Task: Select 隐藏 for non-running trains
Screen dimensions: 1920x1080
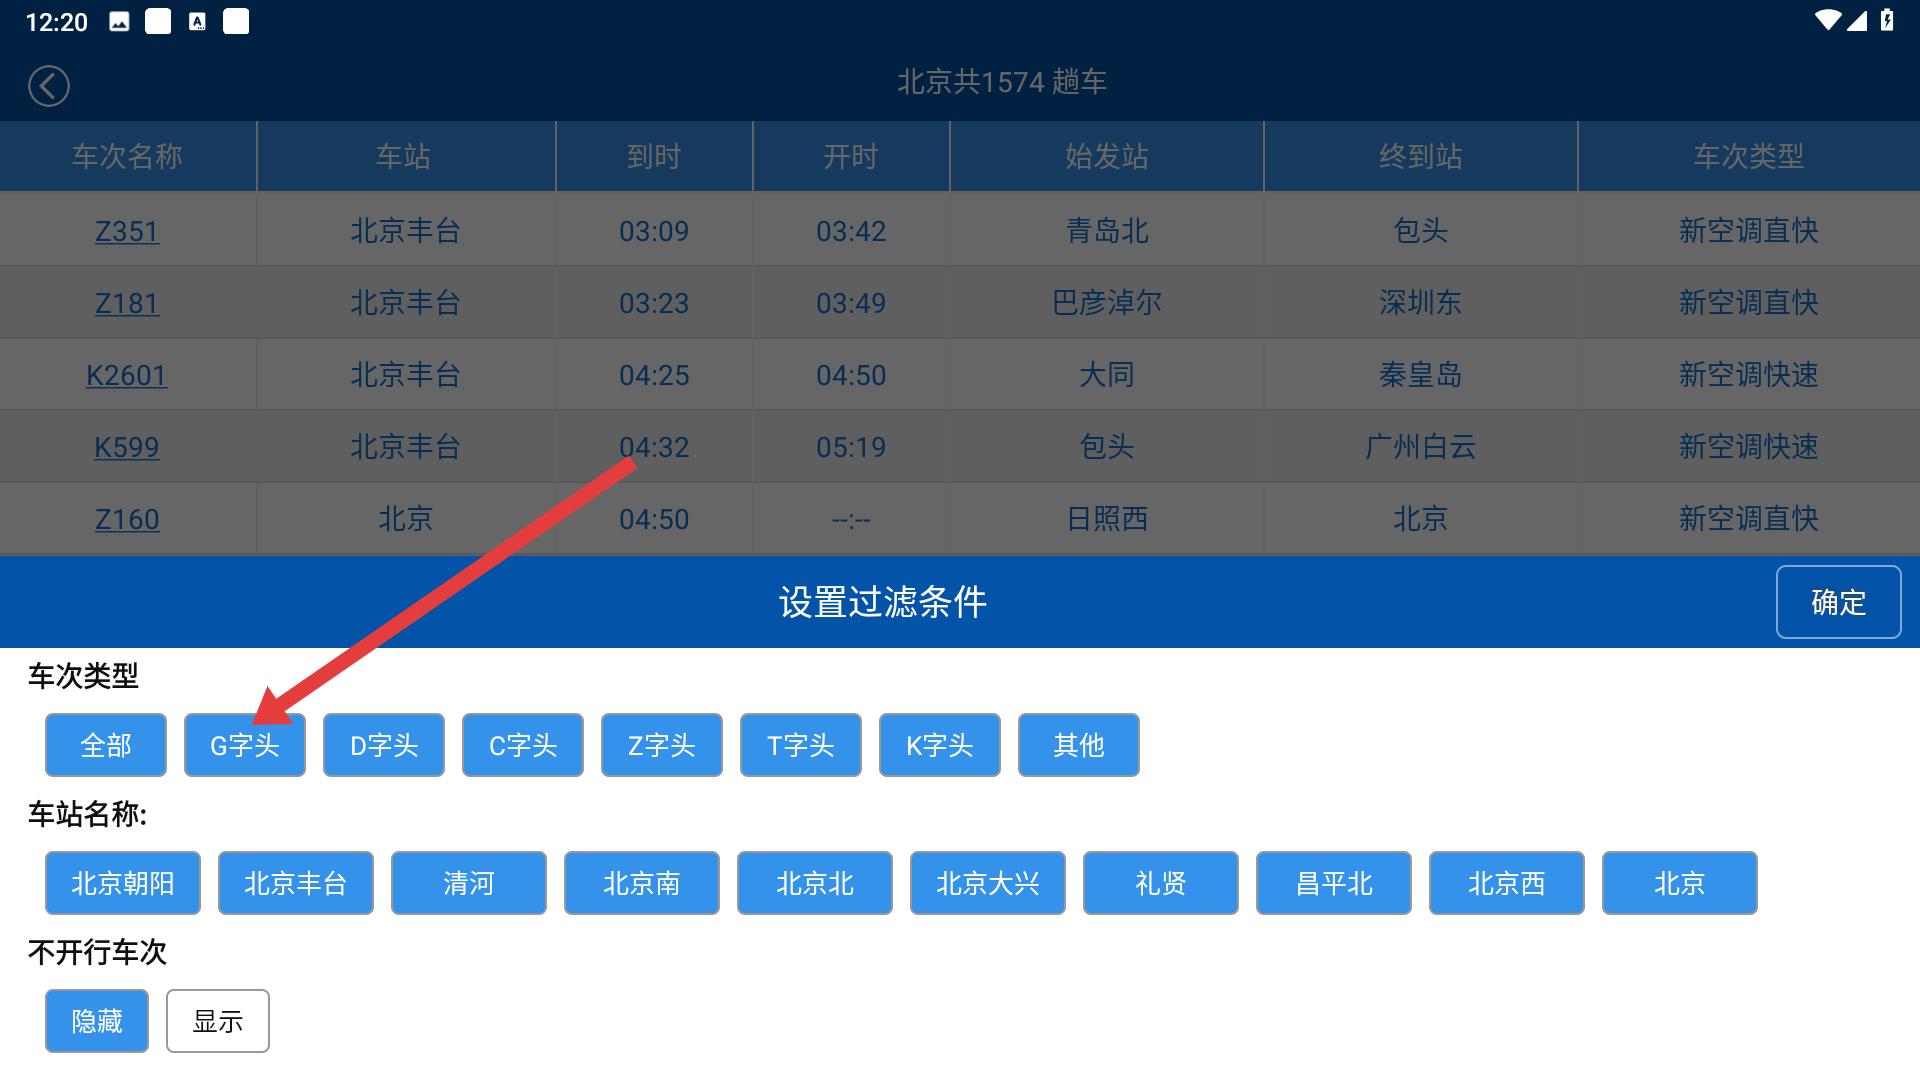Action: tap(97, 1021)
